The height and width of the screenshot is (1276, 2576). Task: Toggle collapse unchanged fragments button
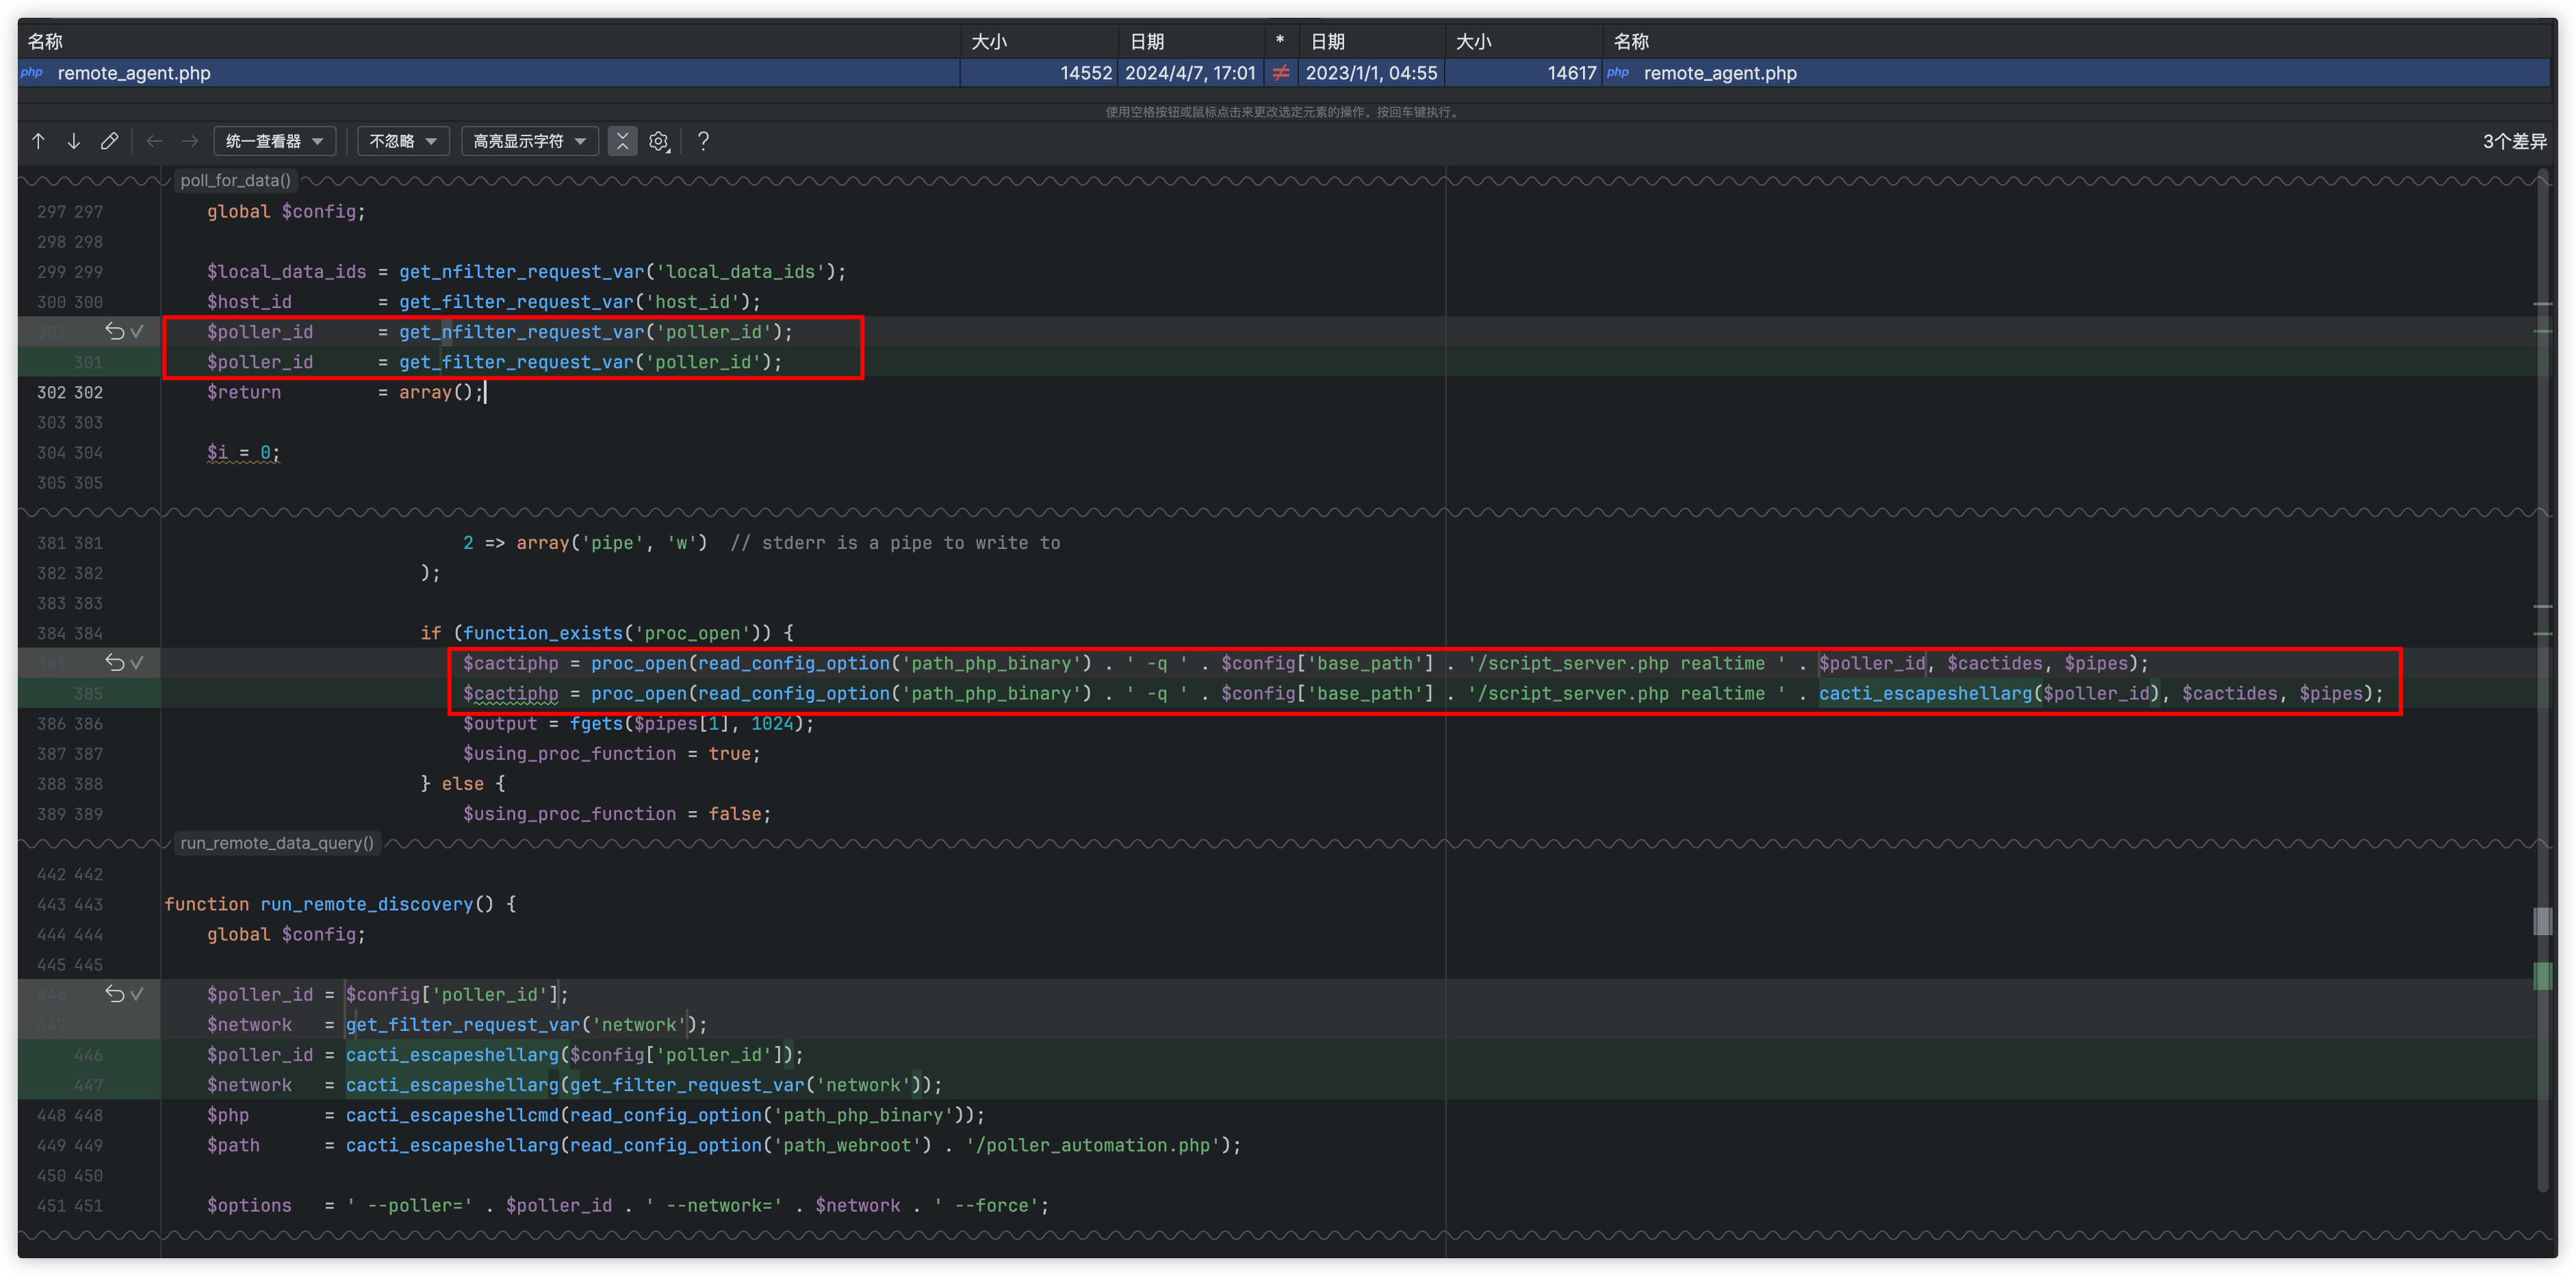pos(622,141)
